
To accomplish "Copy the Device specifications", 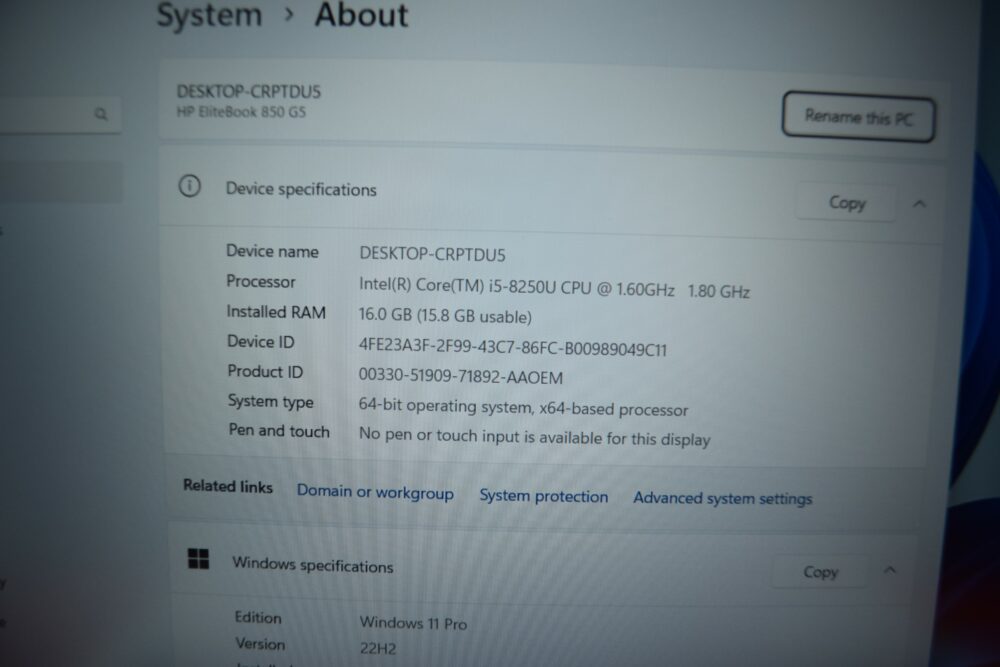I will 846,203.
